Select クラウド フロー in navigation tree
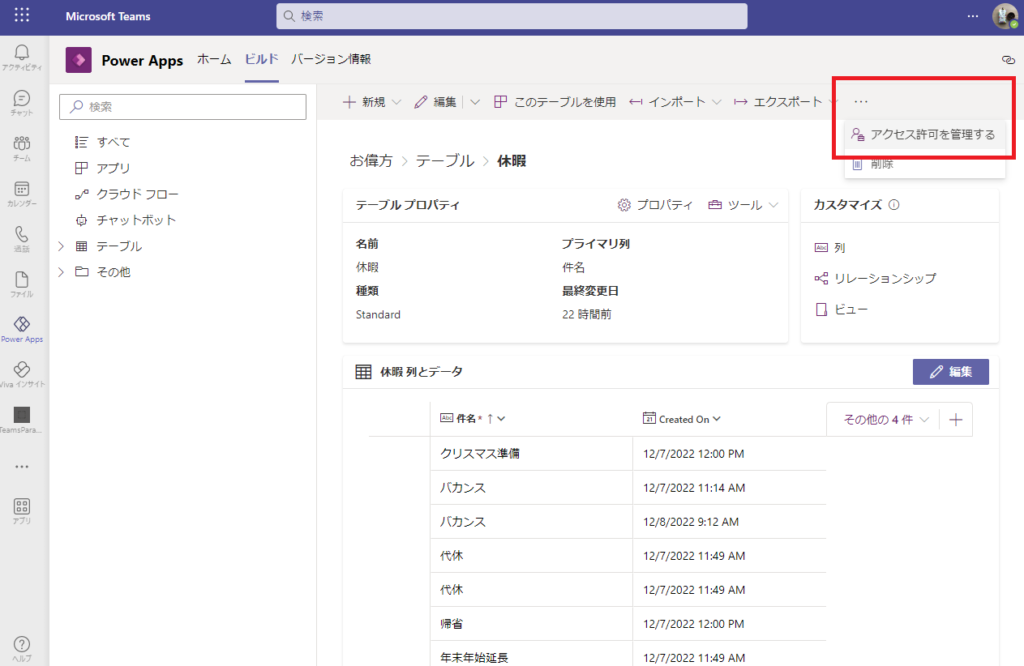This screenshot has width=1024, height=666. tap(127, 195)
